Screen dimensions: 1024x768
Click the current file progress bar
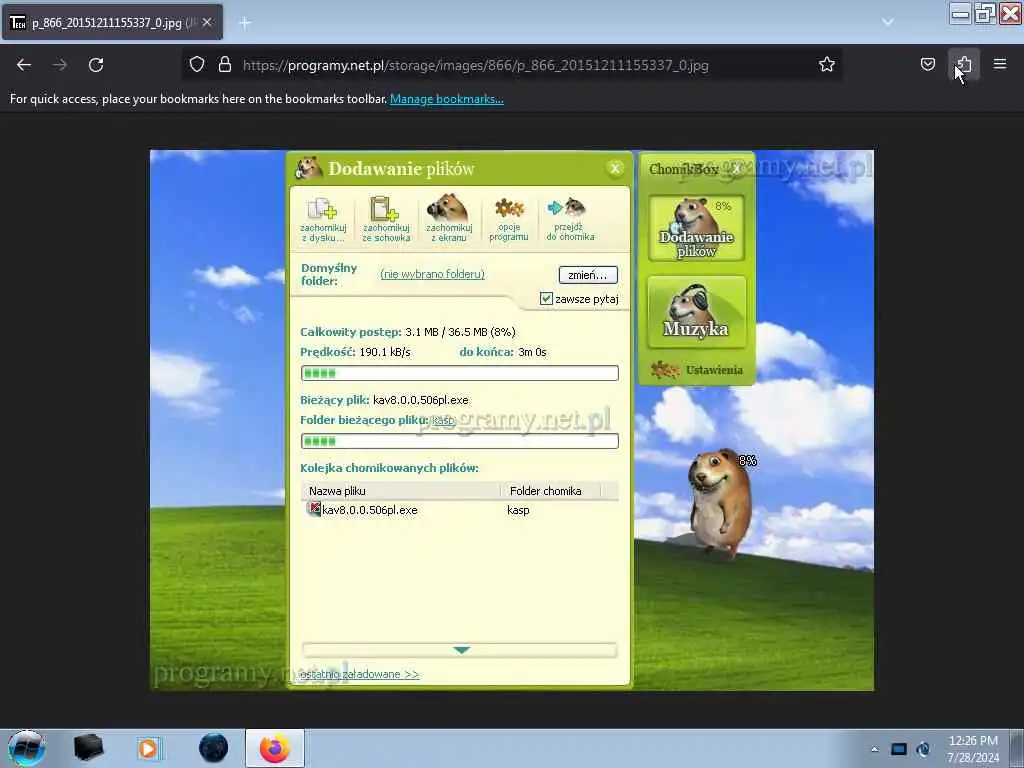click(460, 441)
